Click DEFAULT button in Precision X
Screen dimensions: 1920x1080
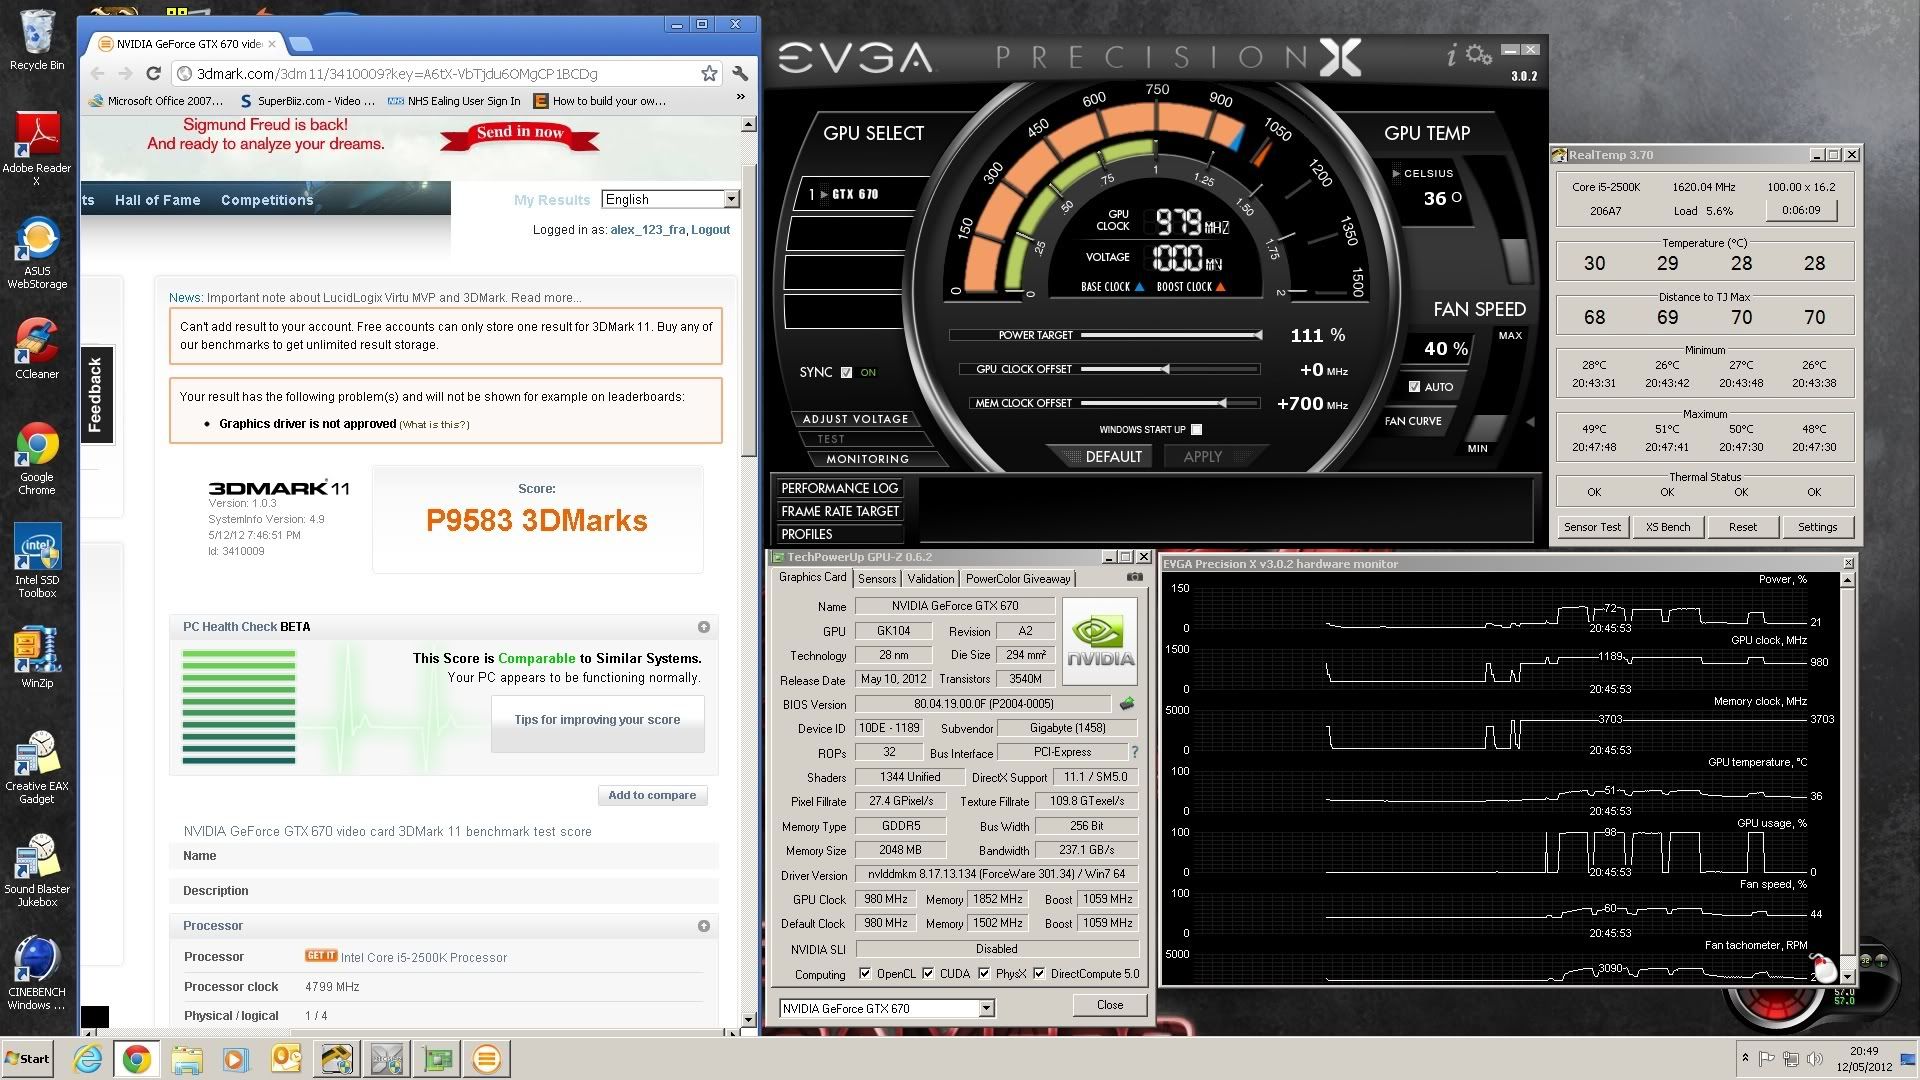(x=1113, y=456)
